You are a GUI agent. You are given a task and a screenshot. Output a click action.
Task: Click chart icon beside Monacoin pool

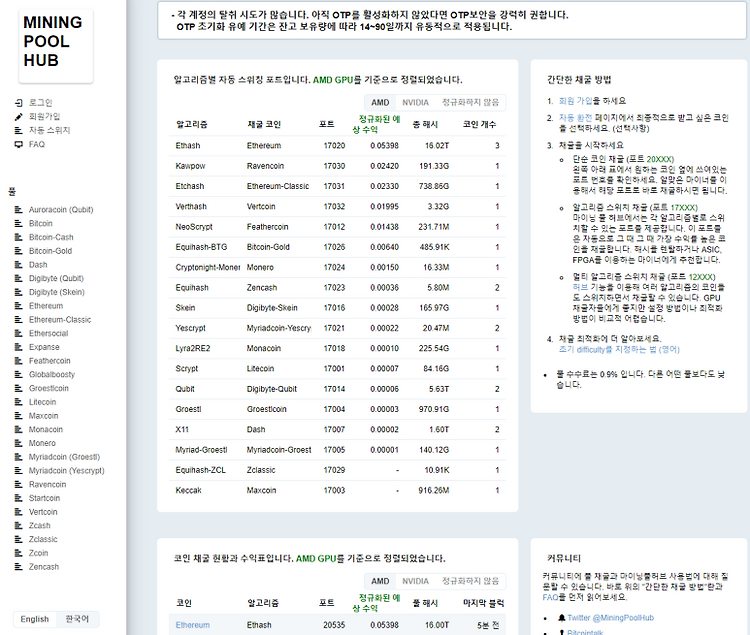(19, 429)
